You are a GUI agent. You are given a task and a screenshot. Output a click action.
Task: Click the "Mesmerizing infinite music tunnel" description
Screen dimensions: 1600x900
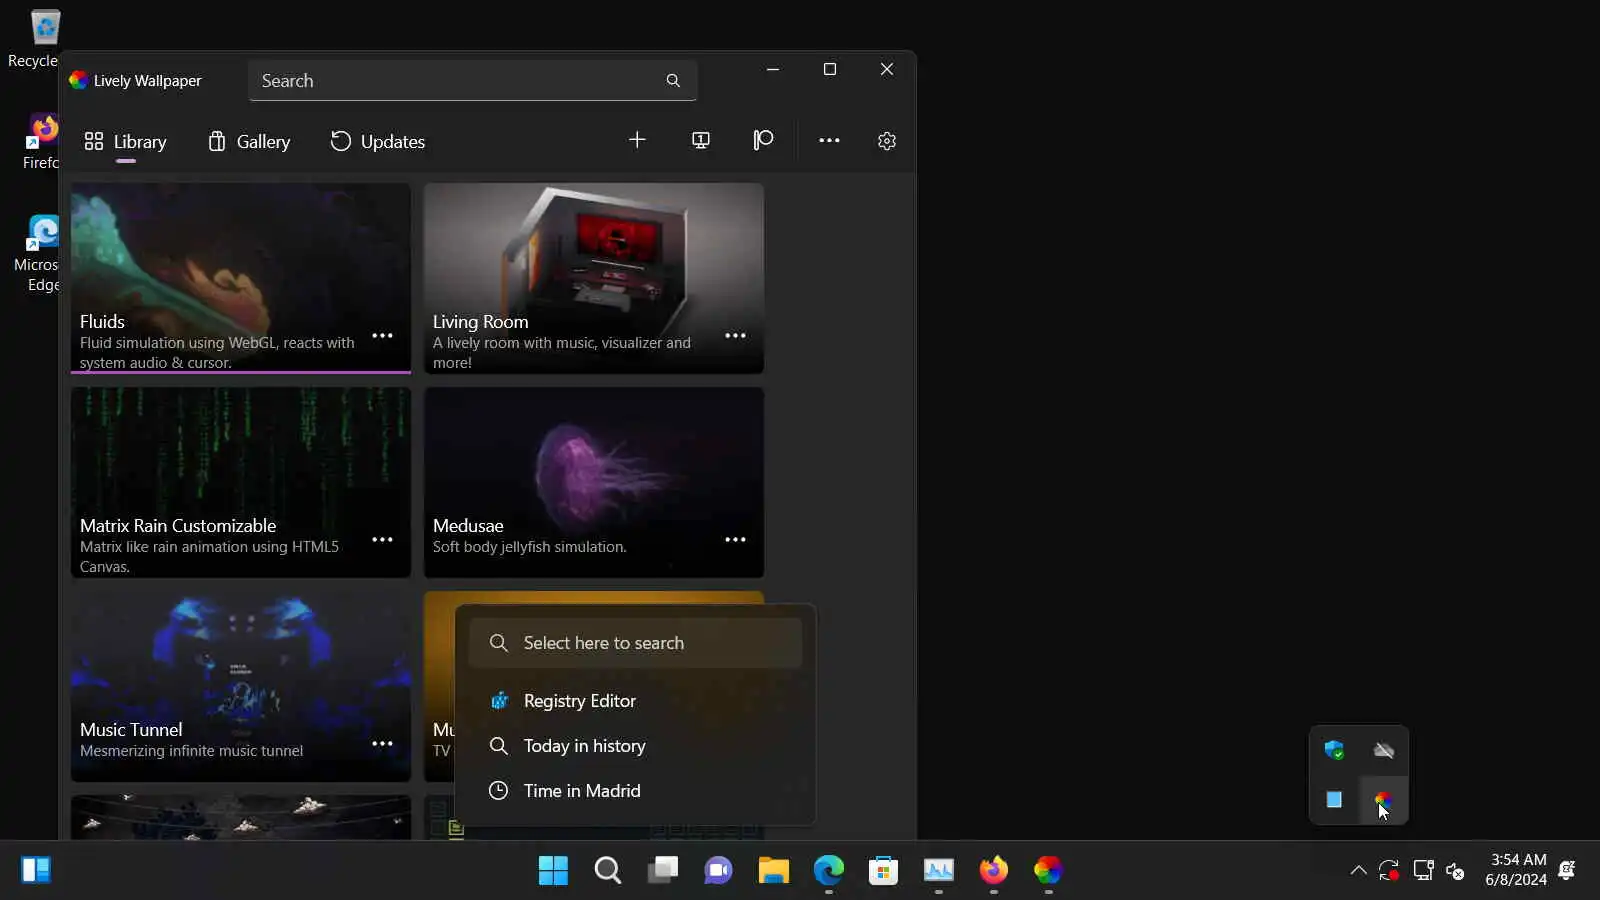(191, 751)
